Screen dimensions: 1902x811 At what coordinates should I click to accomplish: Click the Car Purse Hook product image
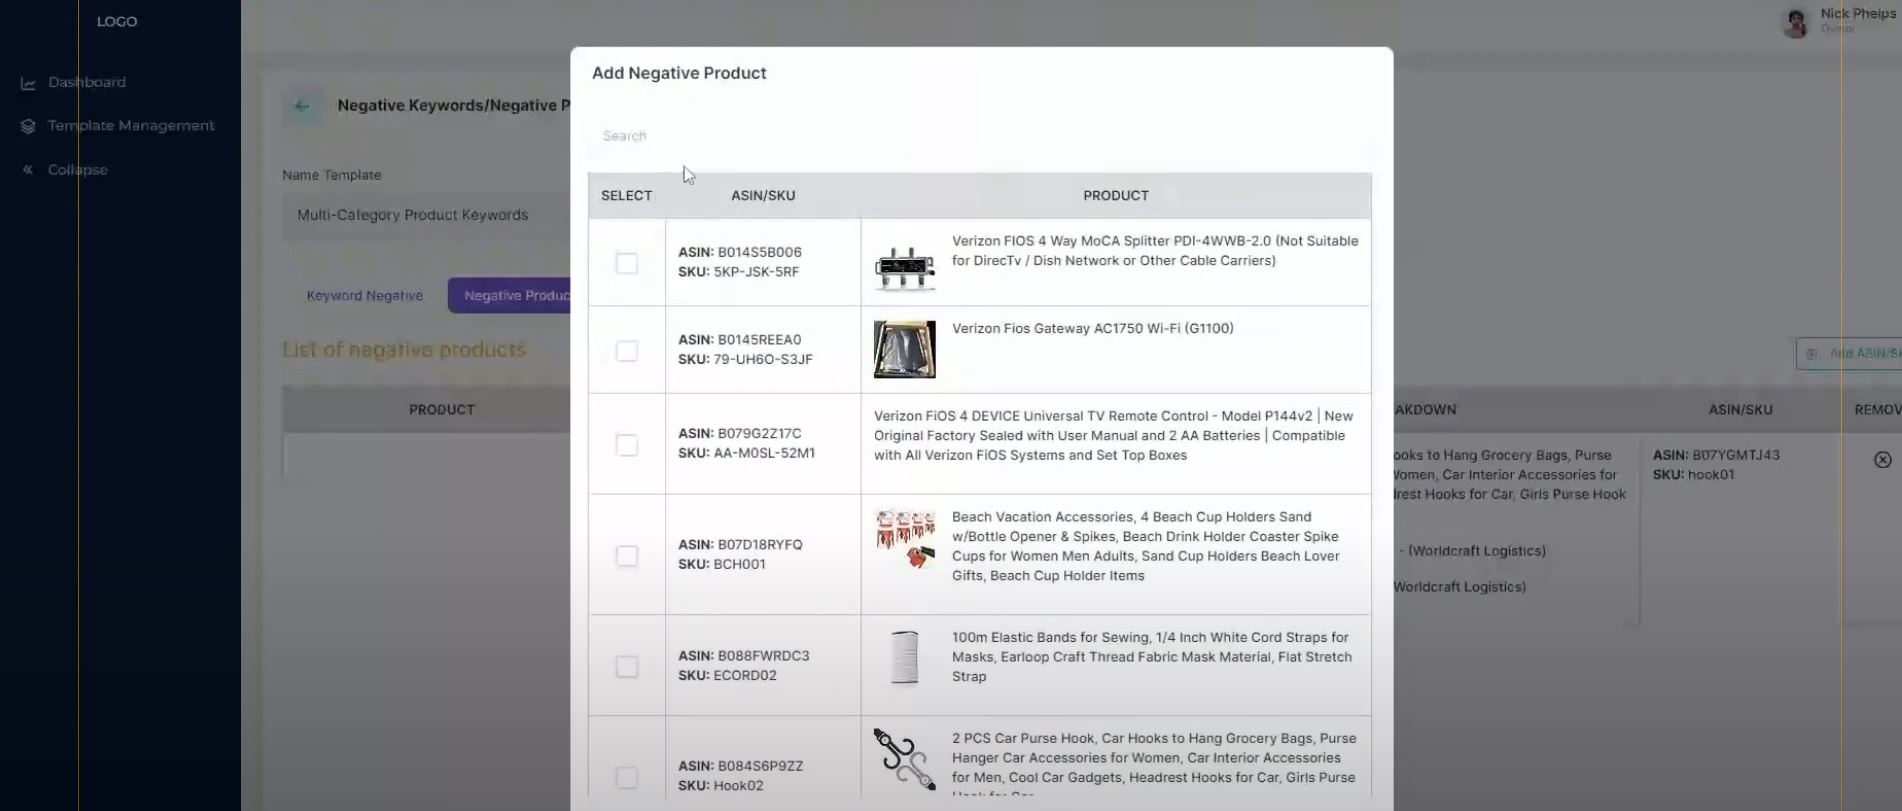tap(905, 759)
